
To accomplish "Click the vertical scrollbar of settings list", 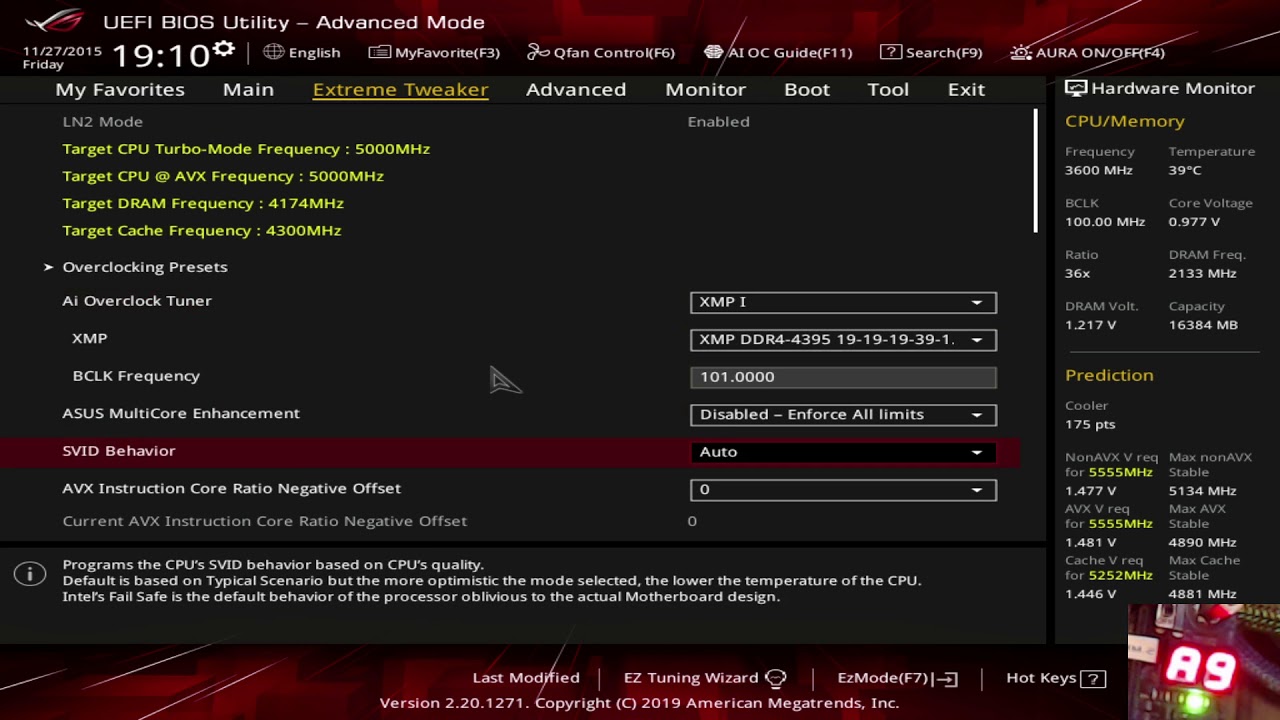I will (1035, 170).
